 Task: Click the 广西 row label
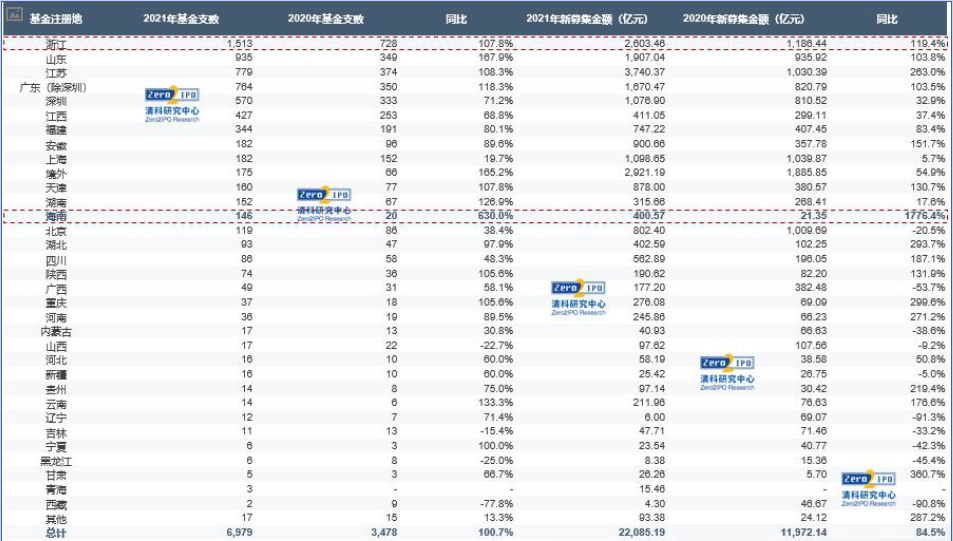pos(56,288)
